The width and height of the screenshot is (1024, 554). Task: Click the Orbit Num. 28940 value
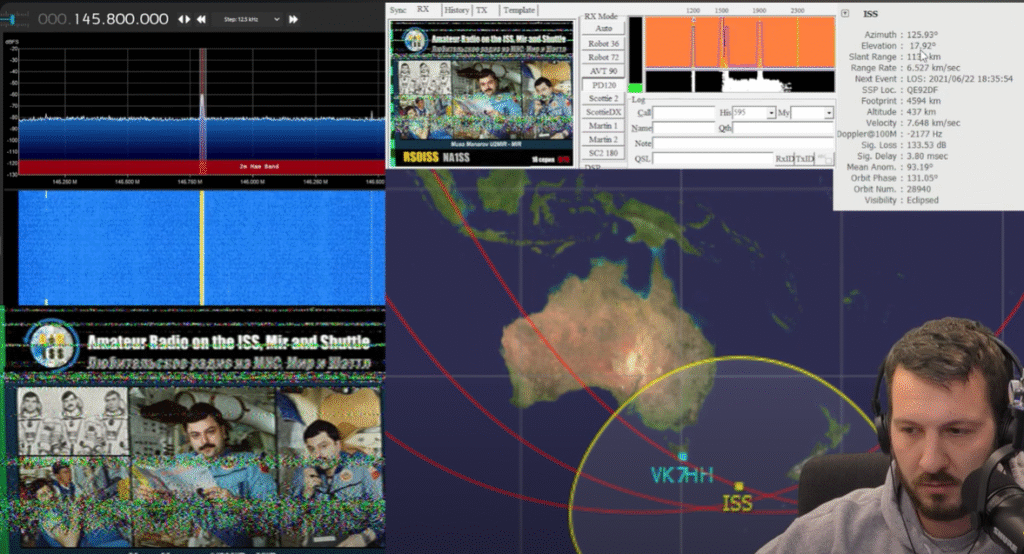pos(919,189)
